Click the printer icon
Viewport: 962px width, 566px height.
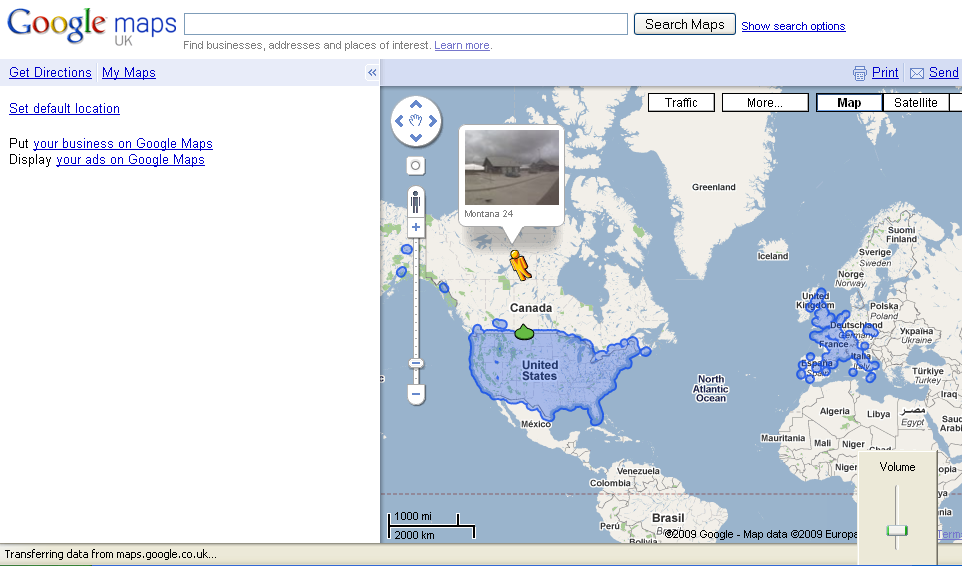860,74
